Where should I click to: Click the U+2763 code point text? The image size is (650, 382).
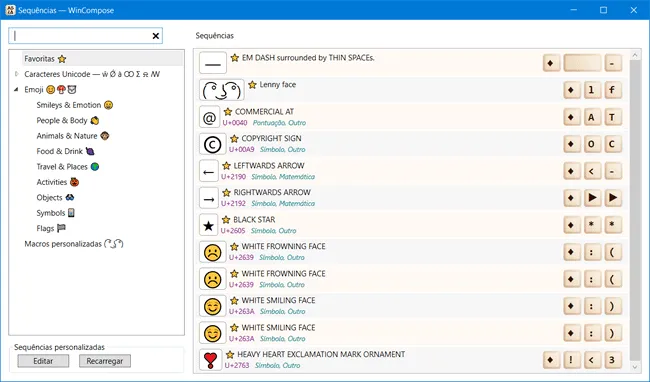point(237,365)
